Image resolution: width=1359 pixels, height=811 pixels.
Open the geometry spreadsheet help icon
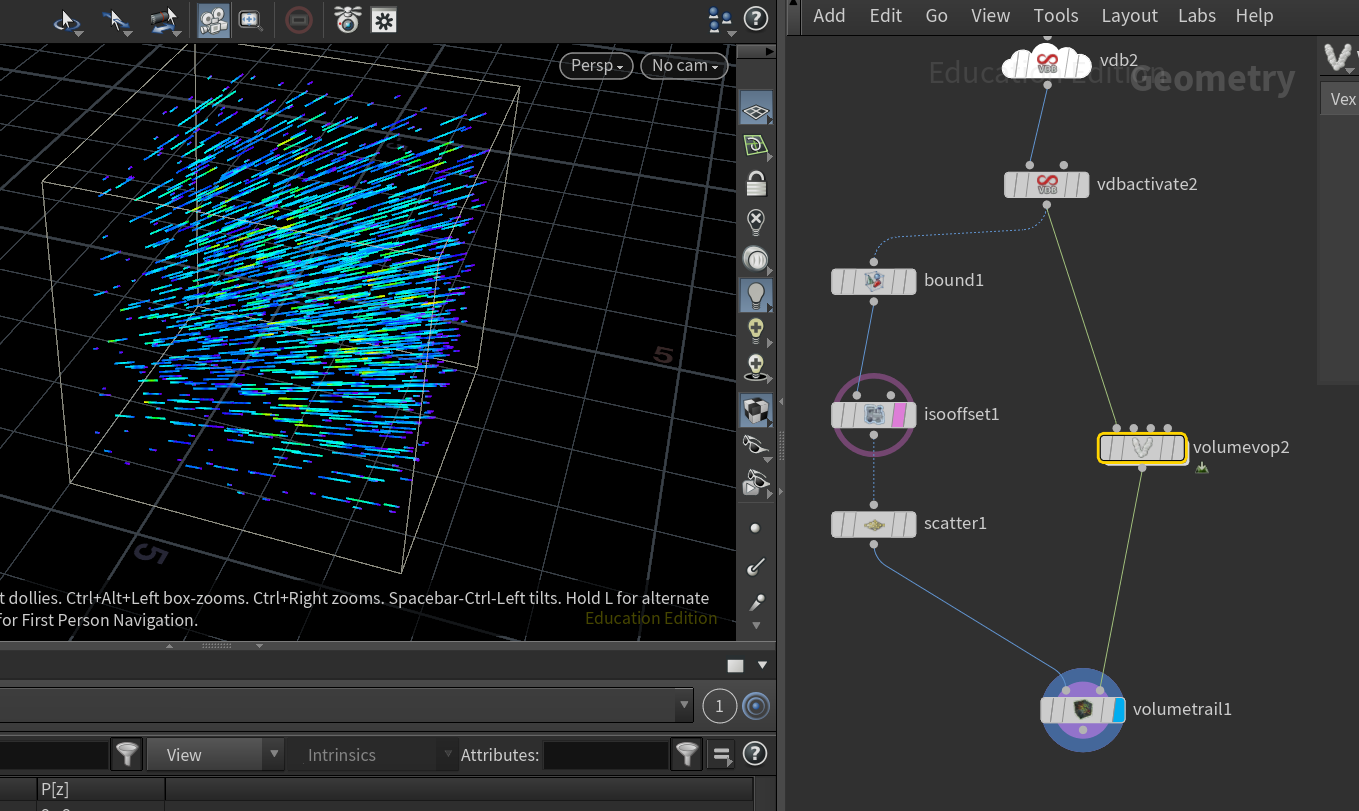[756, 754]
